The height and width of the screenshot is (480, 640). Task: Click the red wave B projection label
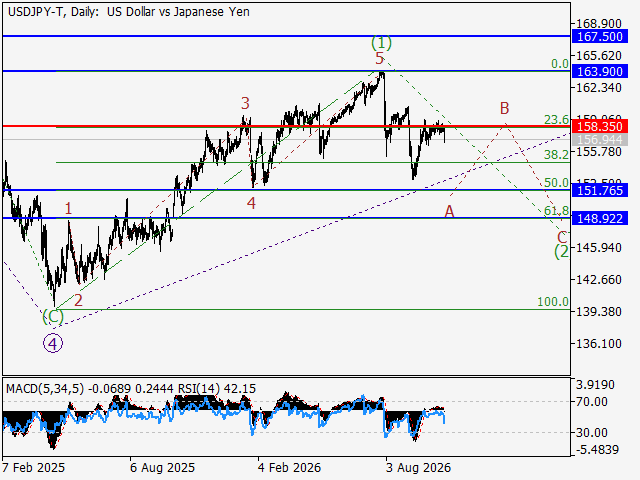pos(504,109)
